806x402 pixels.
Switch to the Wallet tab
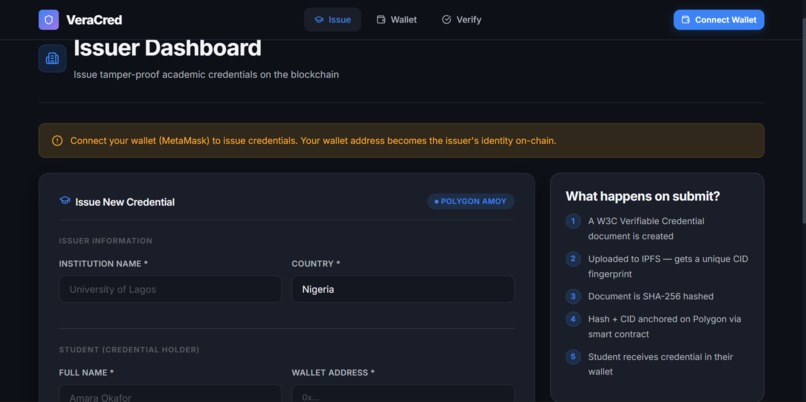pyautogui.click(x=397, y=20)
